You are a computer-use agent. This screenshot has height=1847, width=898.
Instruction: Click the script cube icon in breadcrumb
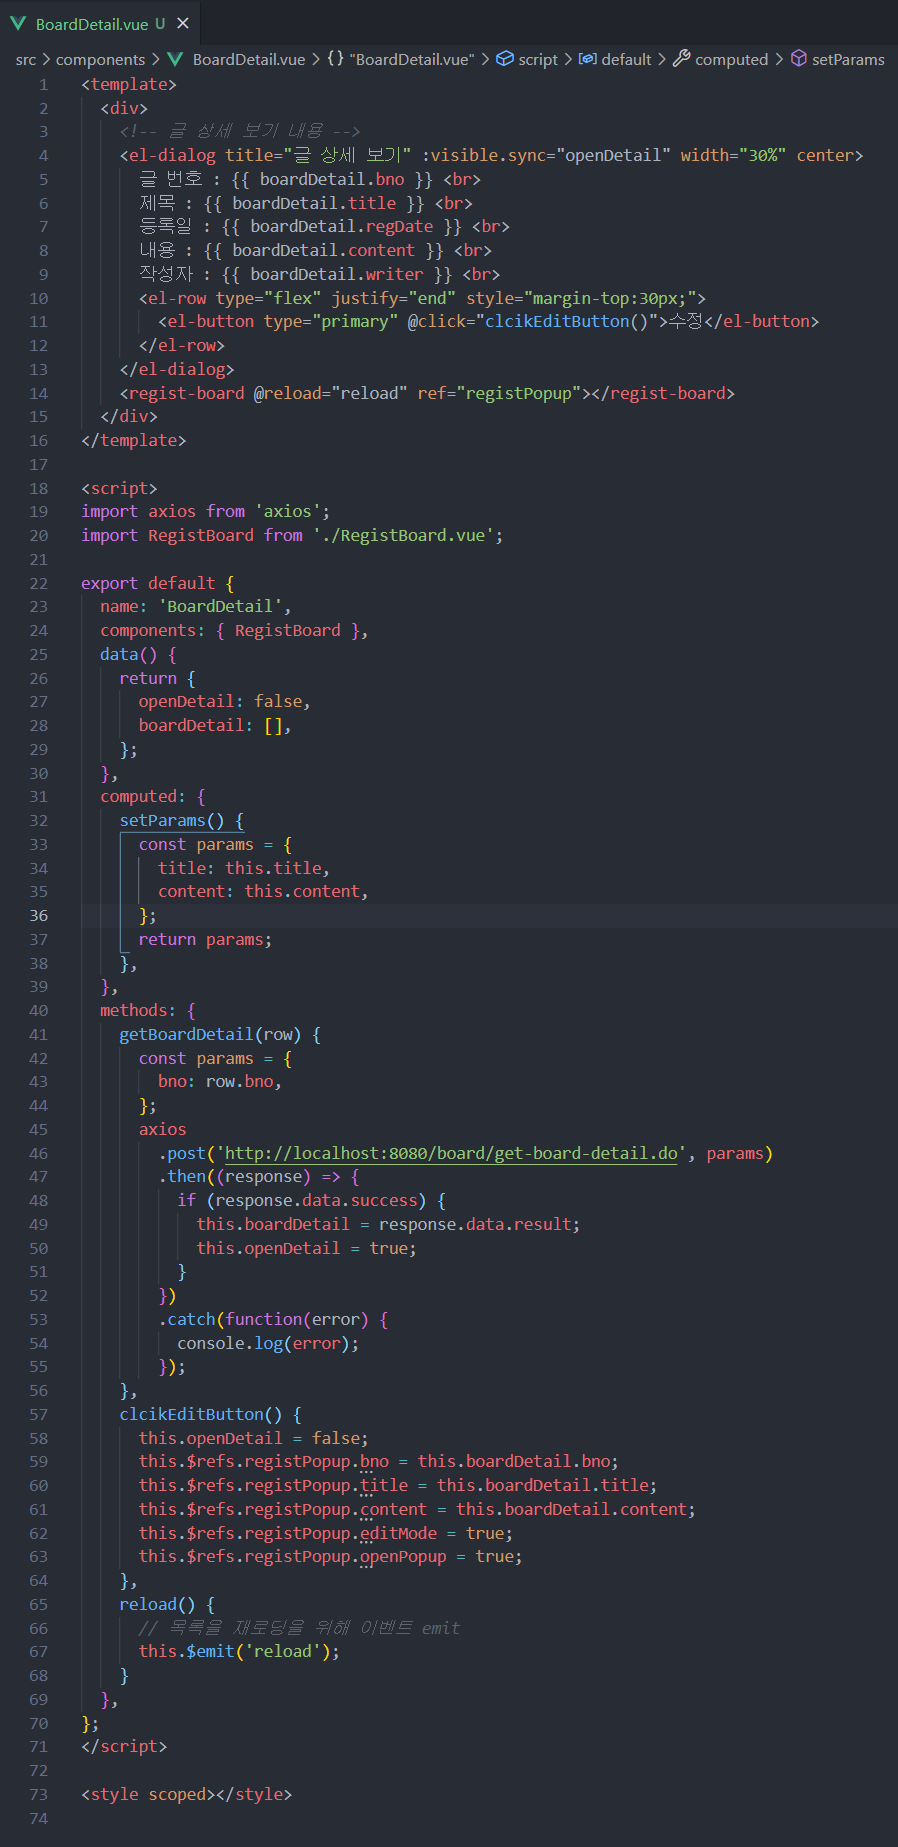(x=505, y=60)
